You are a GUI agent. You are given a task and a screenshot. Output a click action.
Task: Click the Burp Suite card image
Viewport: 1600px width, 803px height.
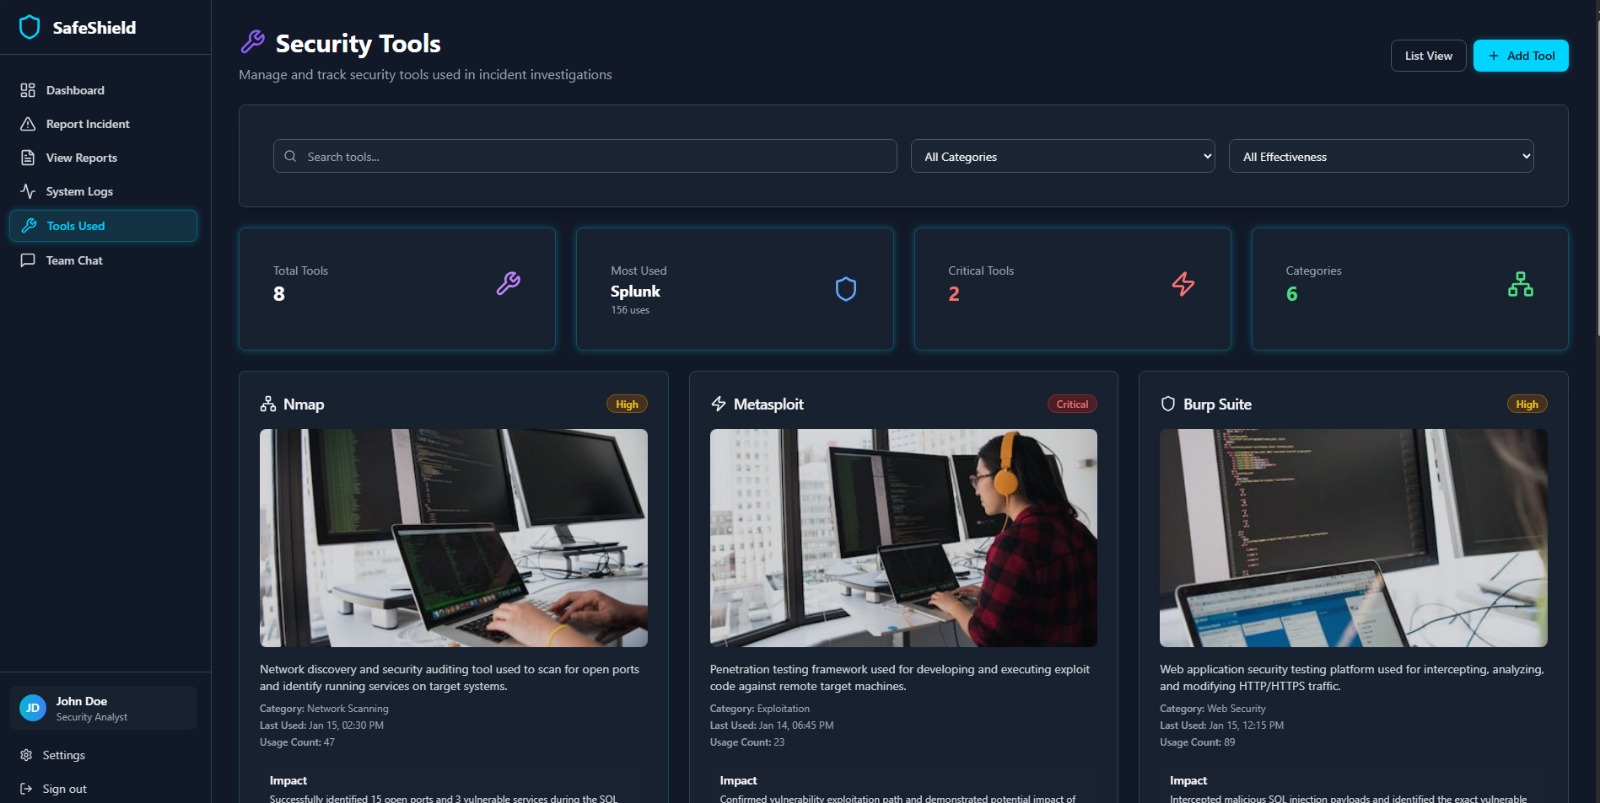(1353, 538)
